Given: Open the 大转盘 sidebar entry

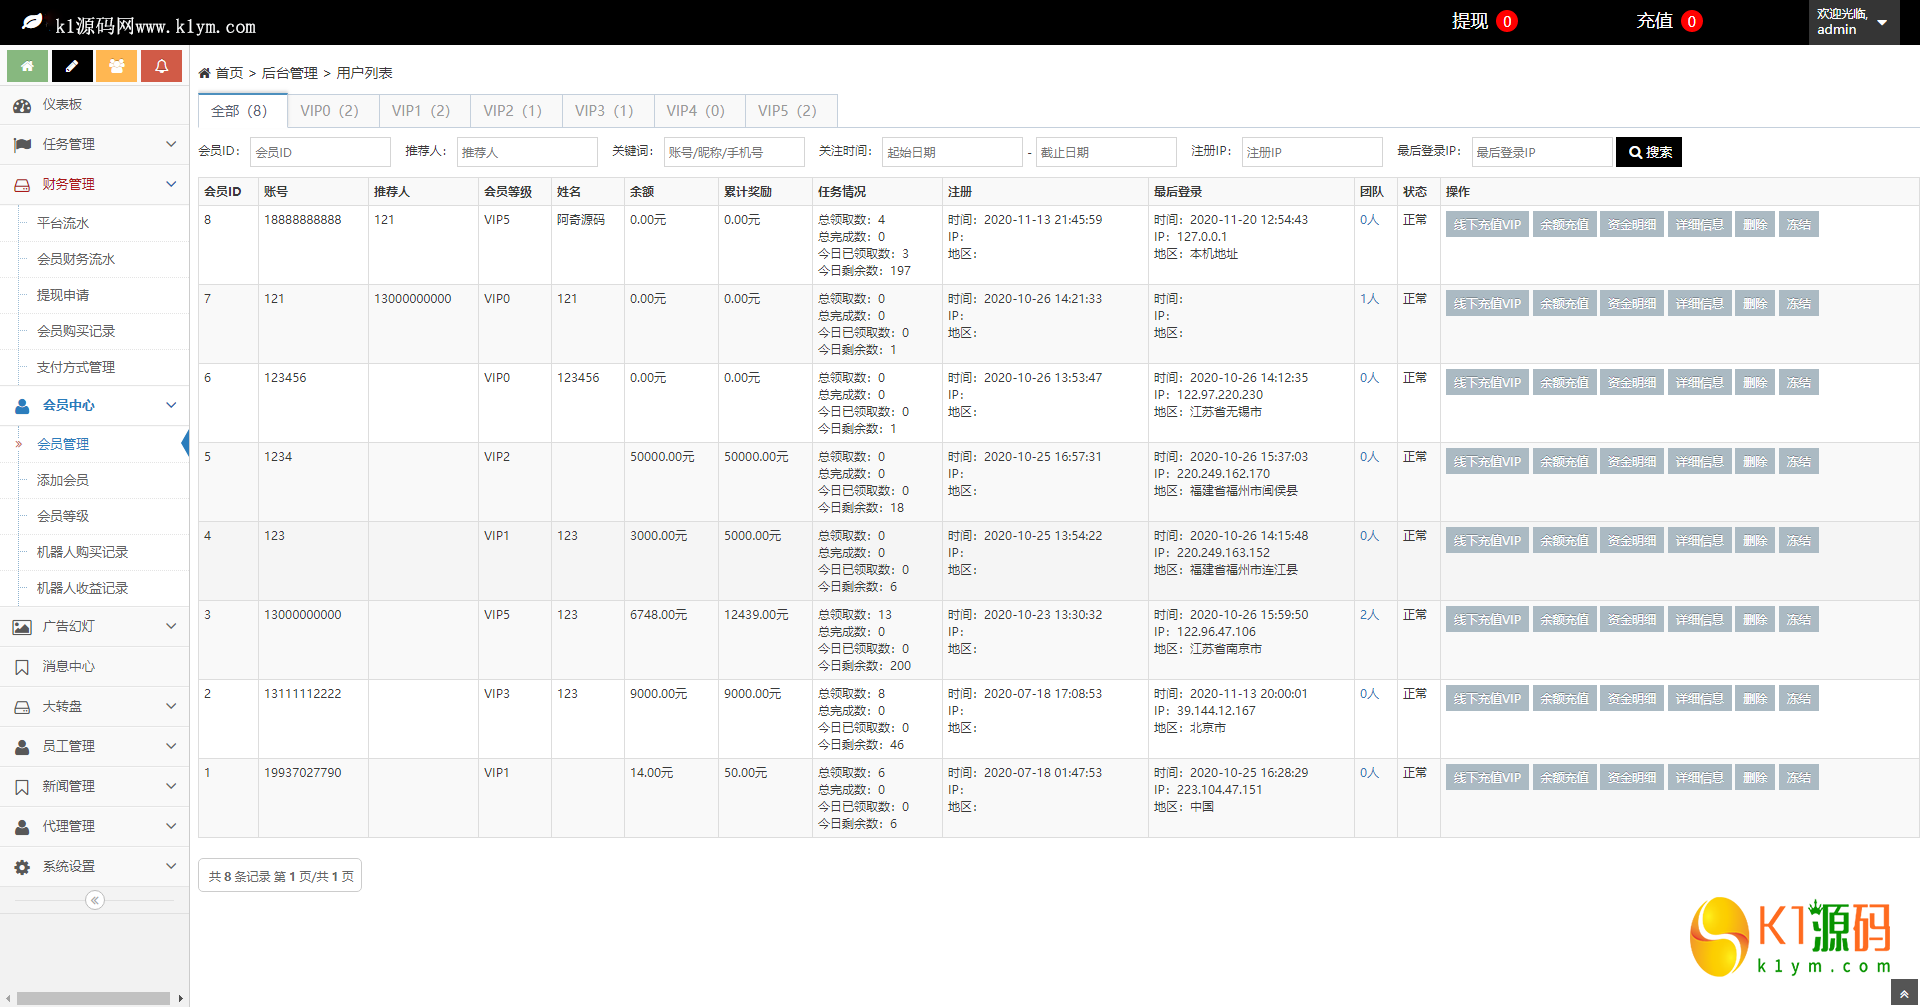Looking at the screenshot, I should click(67, 706).
